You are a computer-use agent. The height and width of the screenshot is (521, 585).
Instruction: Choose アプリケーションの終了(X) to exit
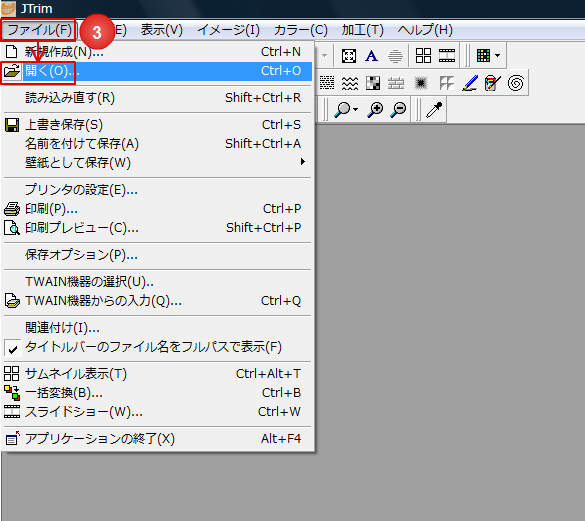coord(157,439)
